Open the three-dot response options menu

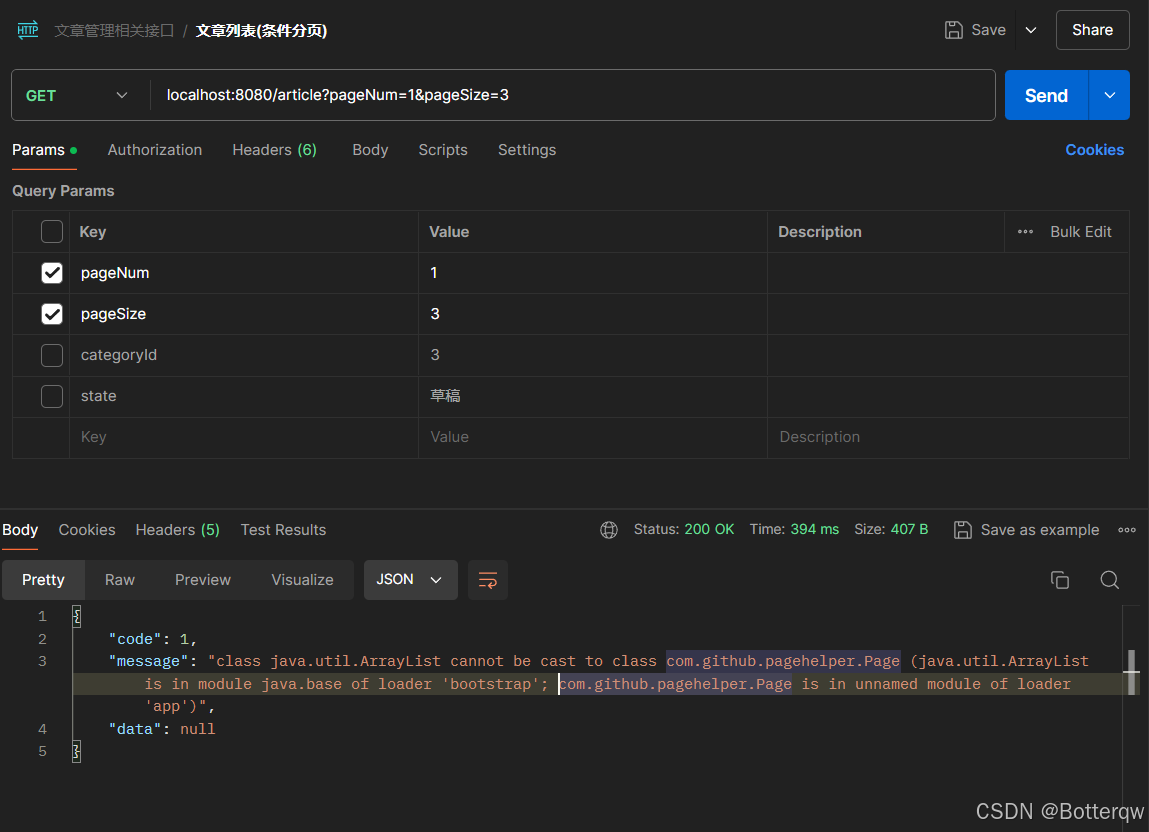[x=1127, y=530]
